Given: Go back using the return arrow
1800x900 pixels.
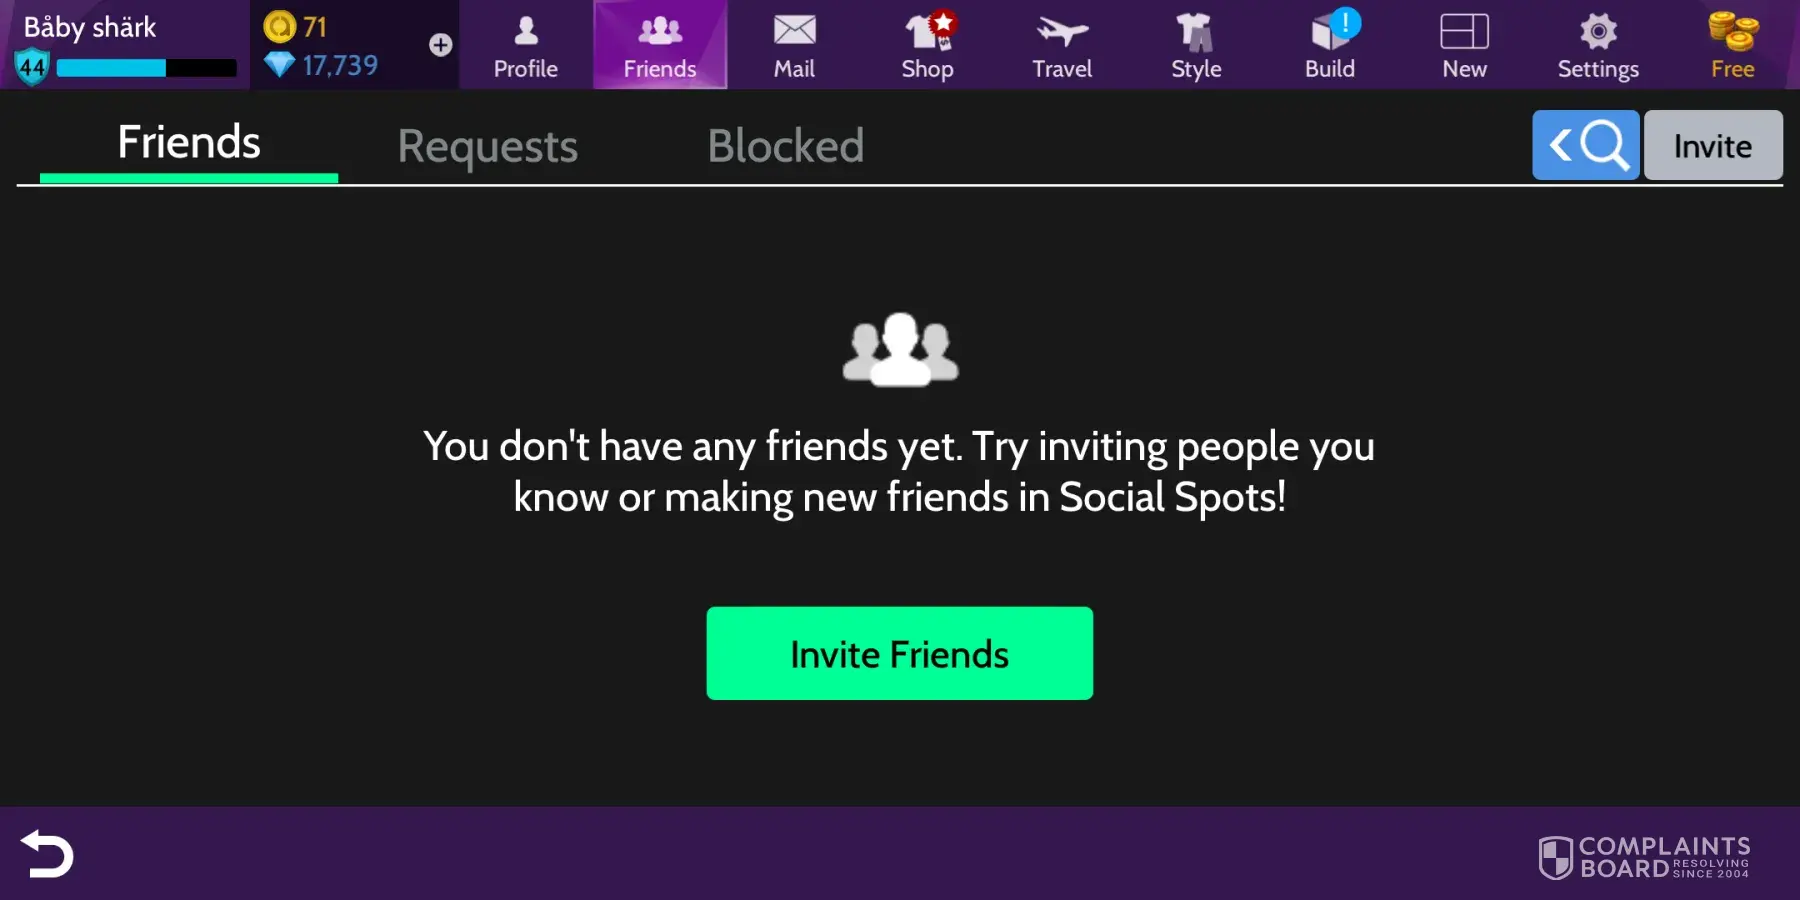Looking at the screenshot, I should (x=47, y=854).
